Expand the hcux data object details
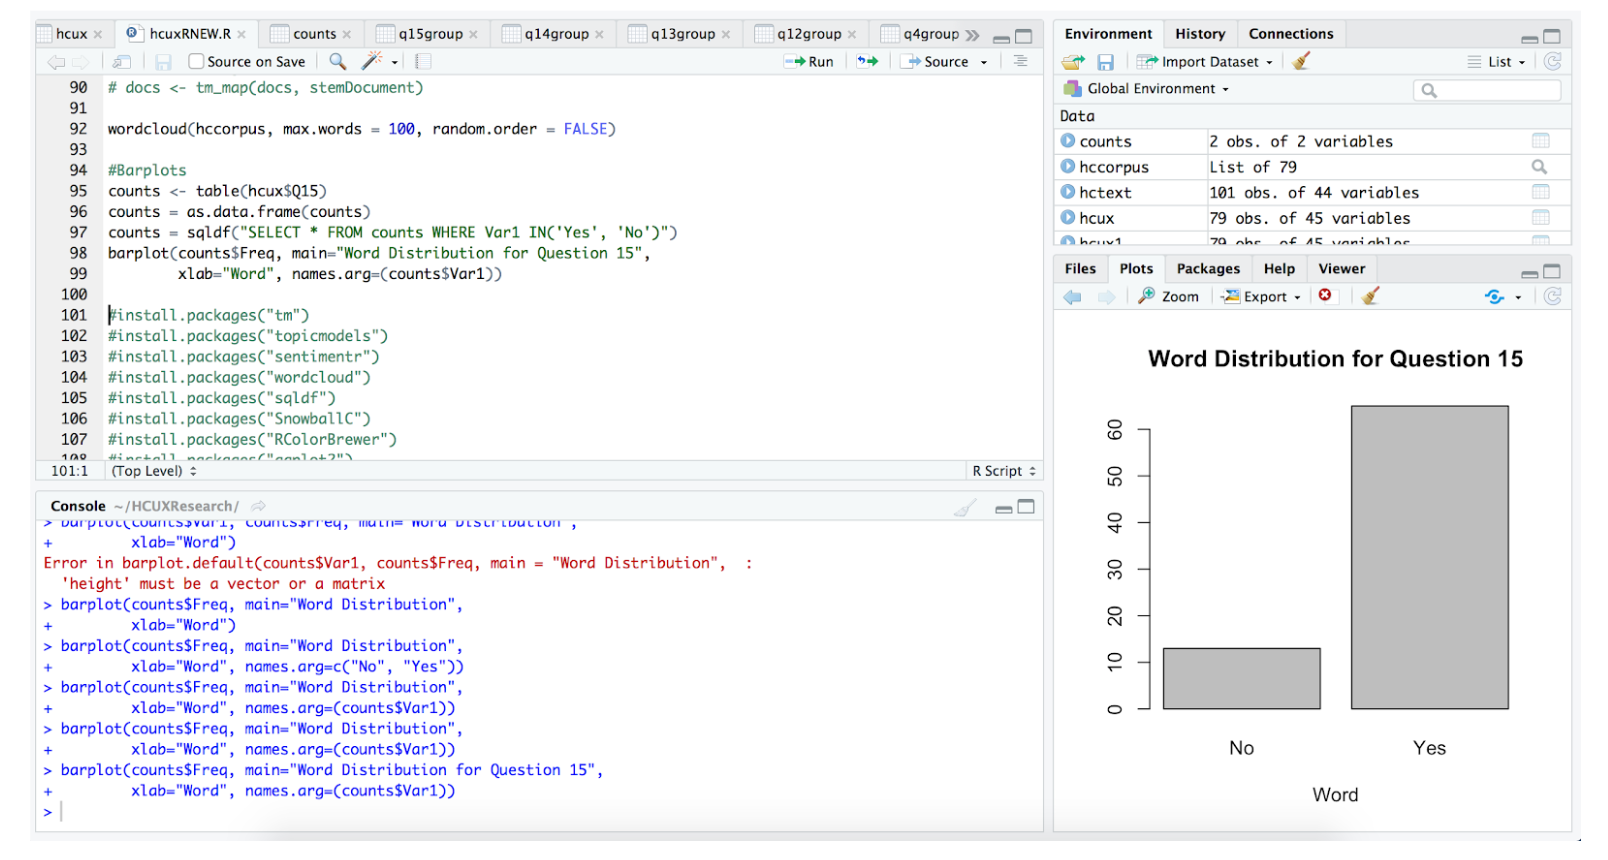 (x=1068, y=217)
